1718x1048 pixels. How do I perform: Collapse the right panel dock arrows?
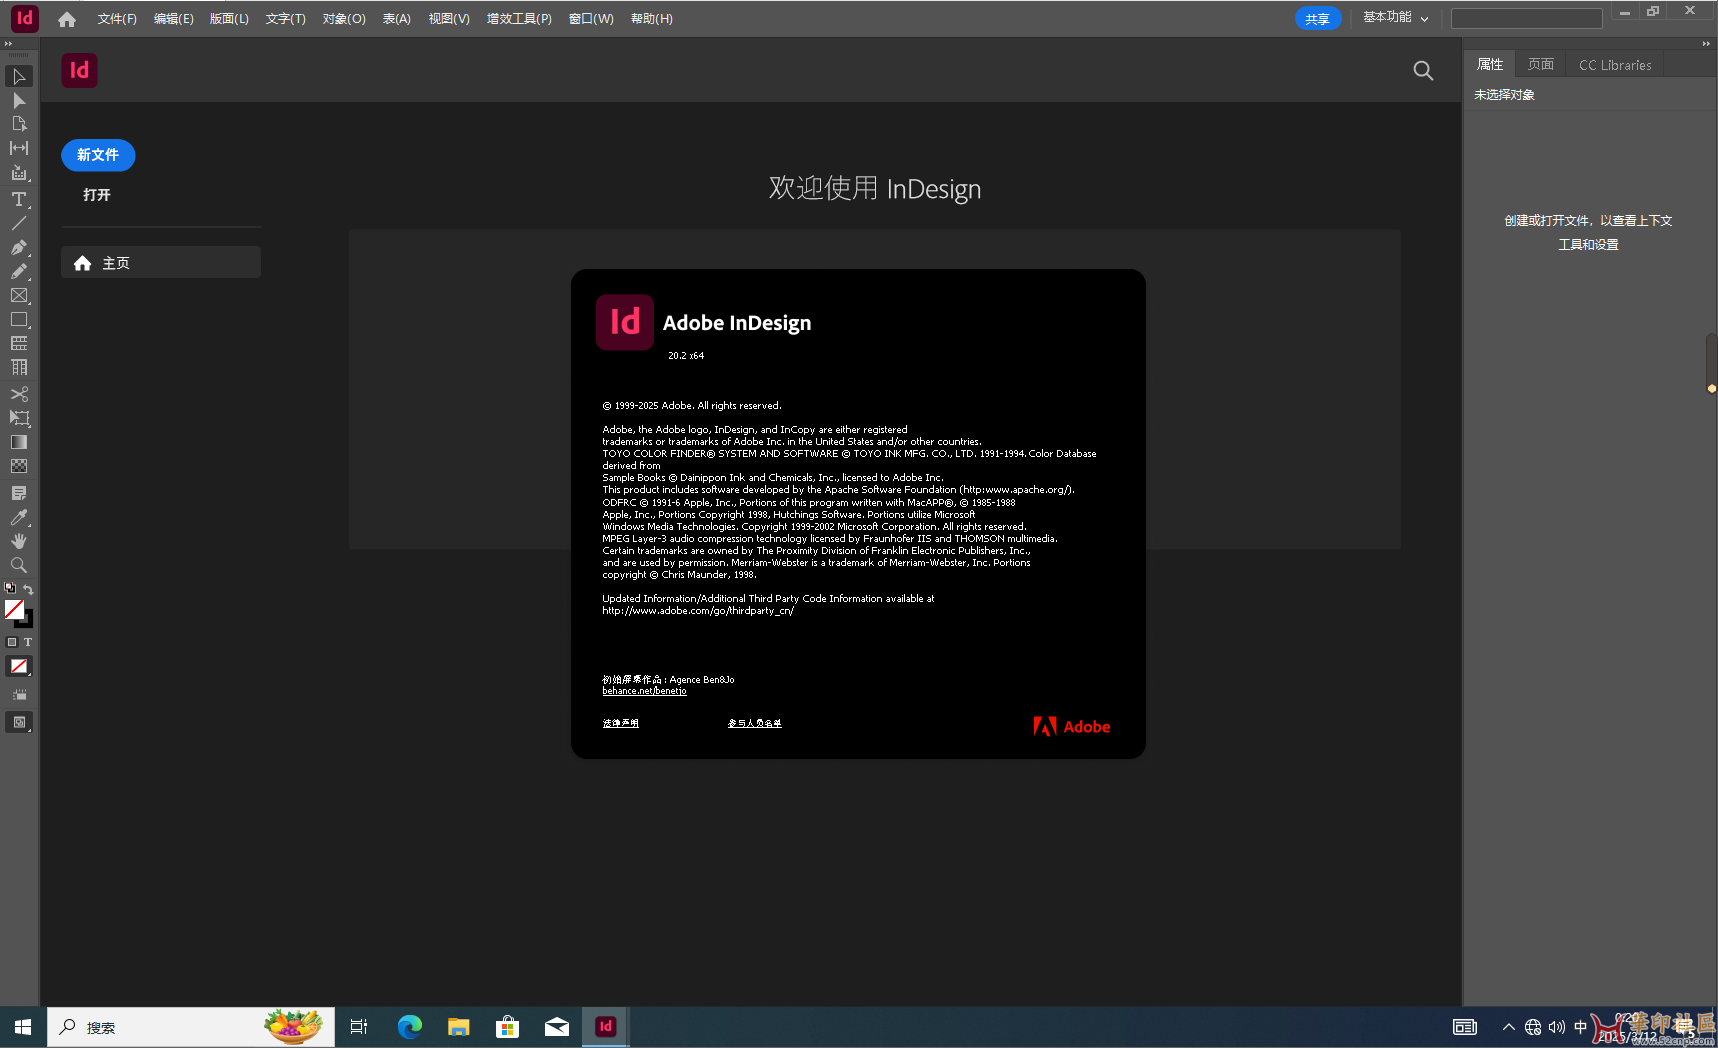(x=1706, y=43)
